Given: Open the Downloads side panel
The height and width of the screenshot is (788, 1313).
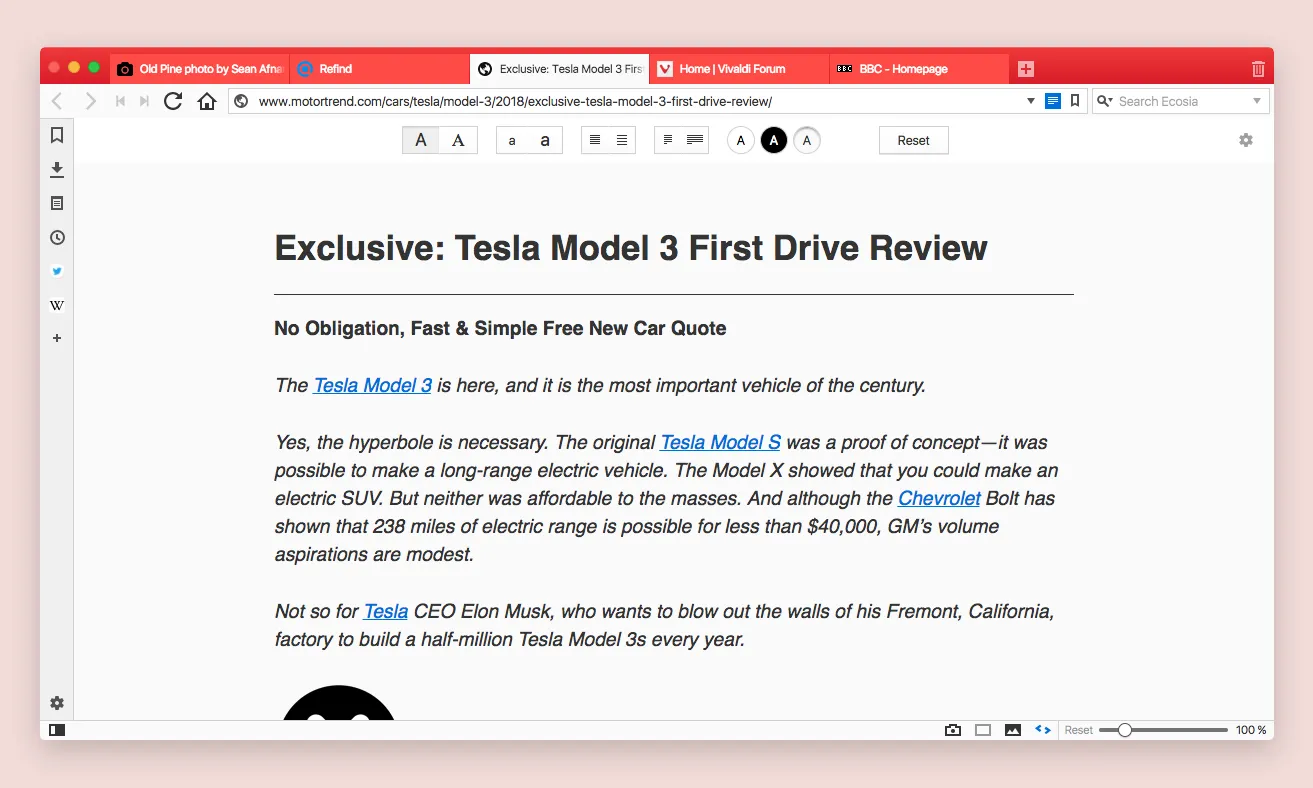Looking at the screenshot, I should [57, 169].
